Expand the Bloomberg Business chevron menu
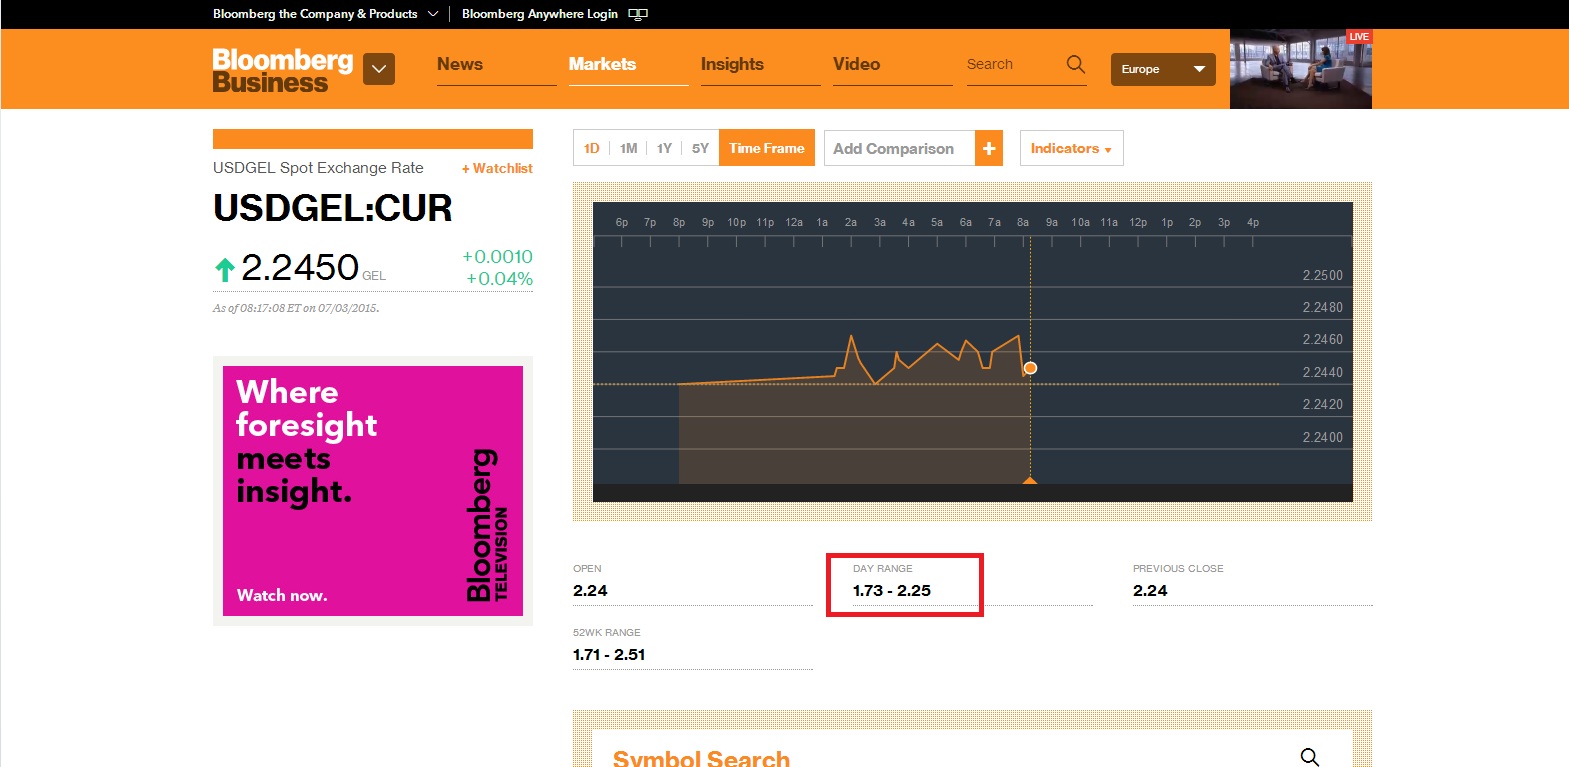This screenshot has height=767, width=1569. click(379, 69)
